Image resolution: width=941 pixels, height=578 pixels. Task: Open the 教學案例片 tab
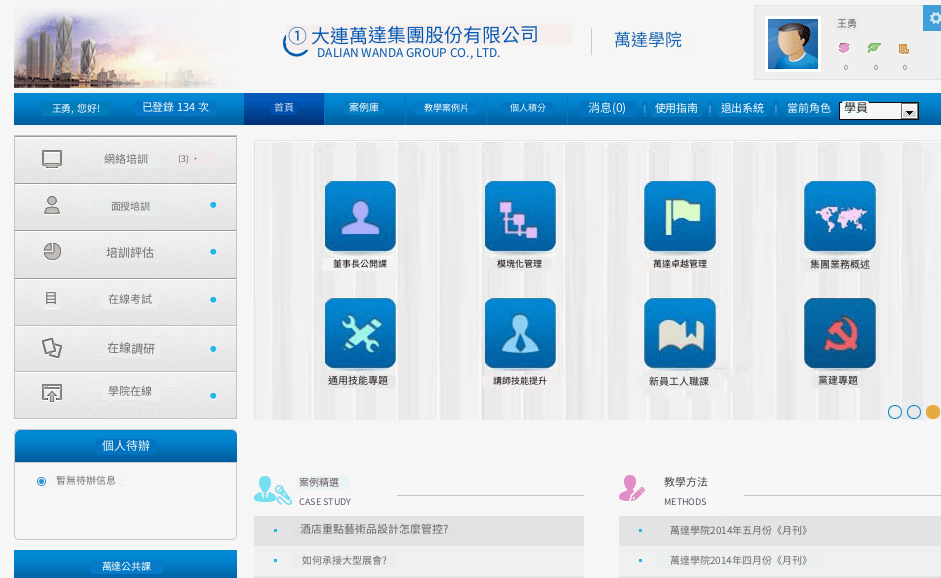(445, 108)
